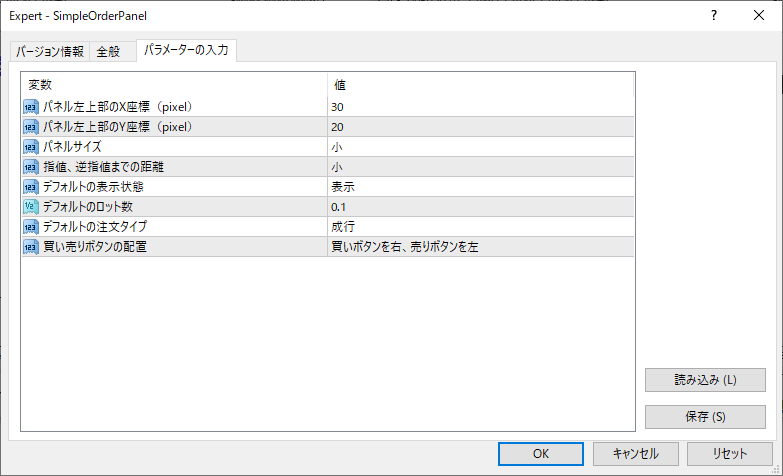Select the パネル左上部のY座標（pixel） label
This screenshot has height=476, width=783.
(x=118, y=127)
